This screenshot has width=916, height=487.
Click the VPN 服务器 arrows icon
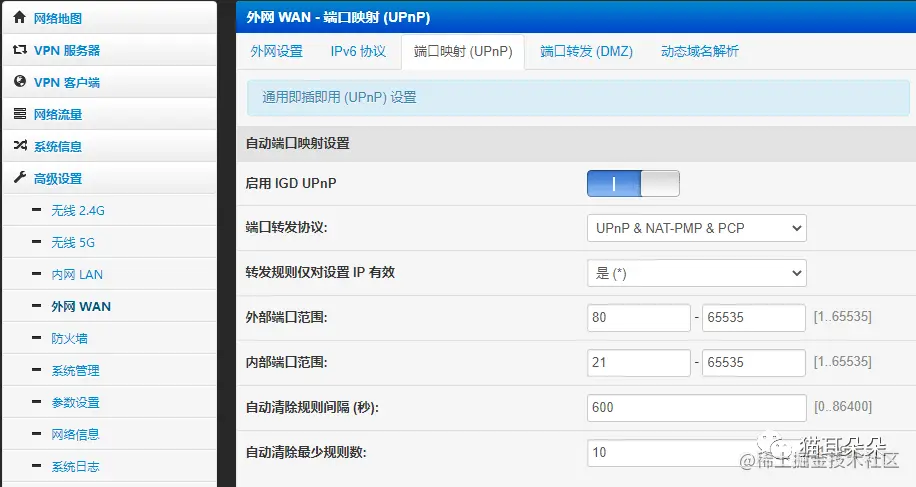[19, 50]
